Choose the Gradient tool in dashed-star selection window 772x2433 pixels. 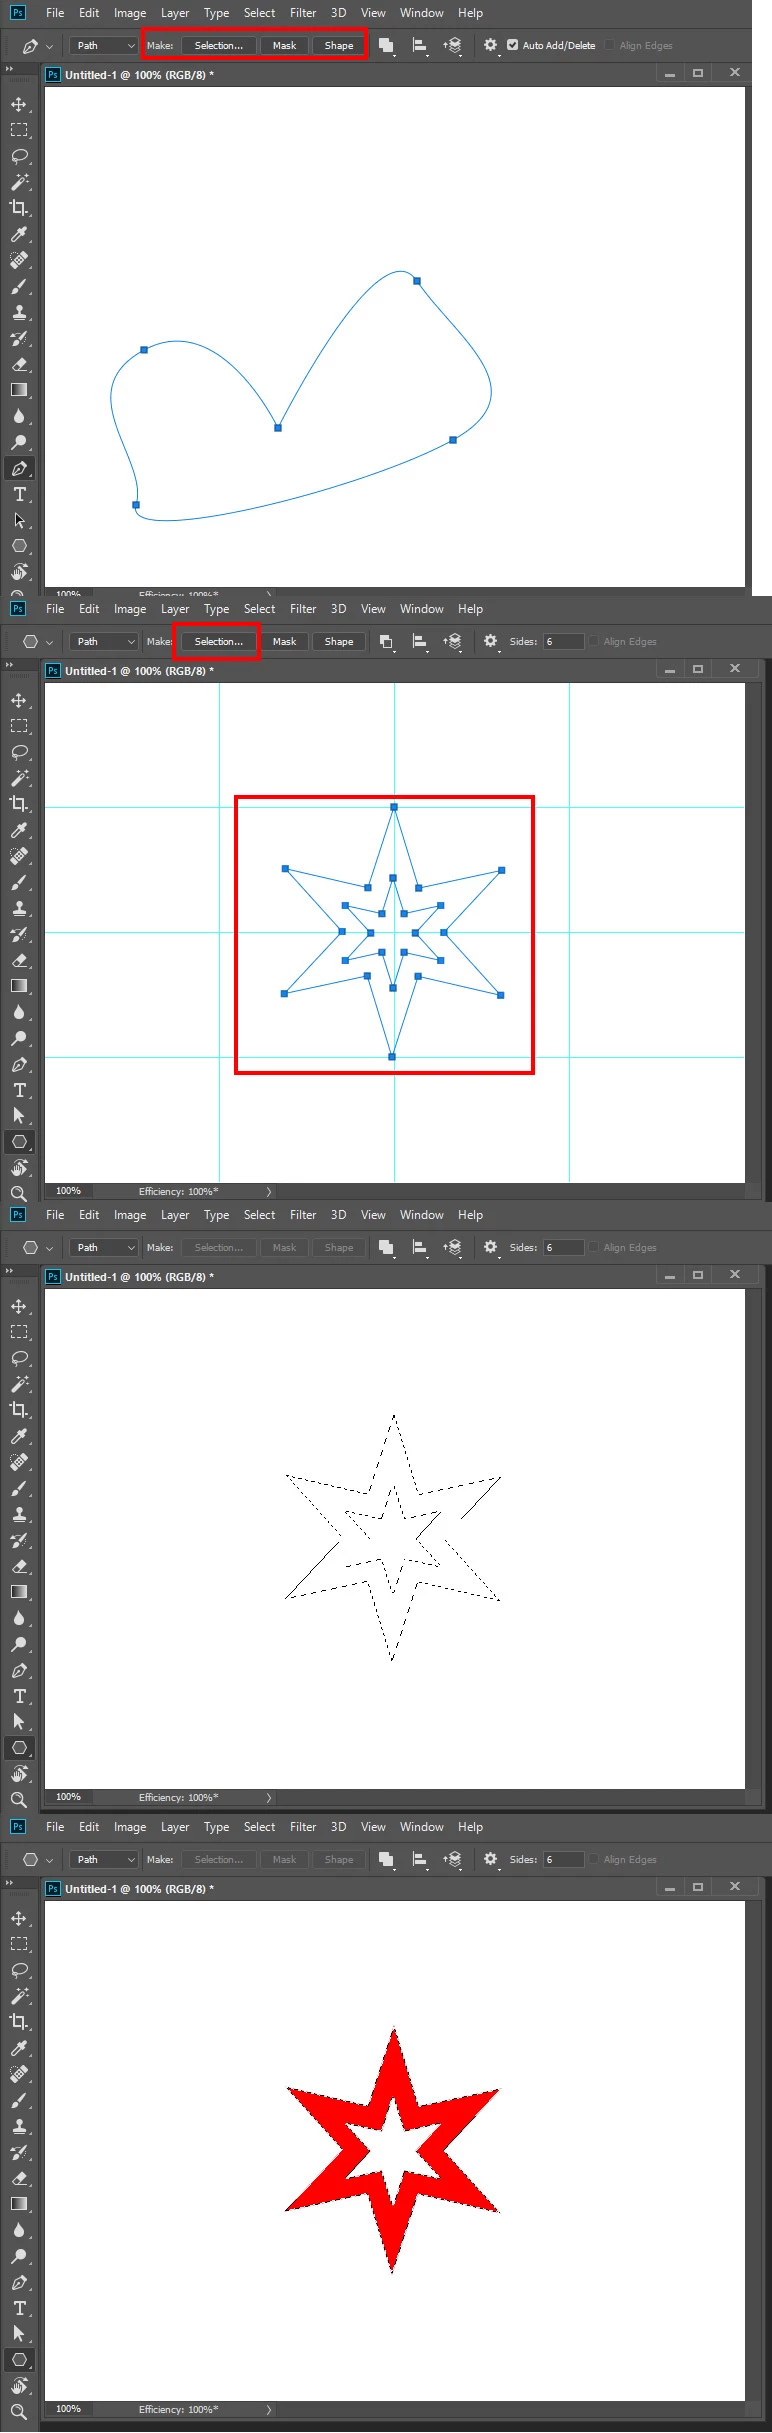(x=19, y=1592)
